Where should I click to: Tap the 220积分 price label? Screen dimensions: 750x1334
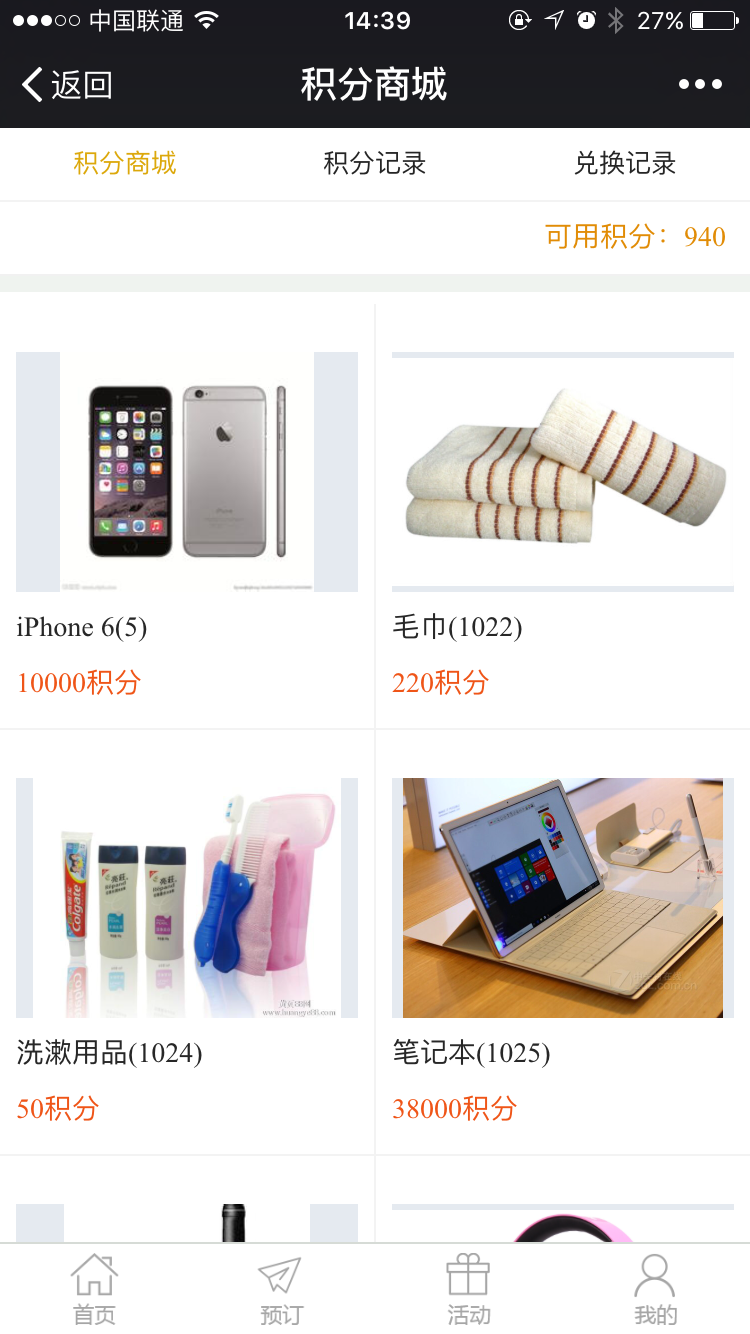pos(440,683)
